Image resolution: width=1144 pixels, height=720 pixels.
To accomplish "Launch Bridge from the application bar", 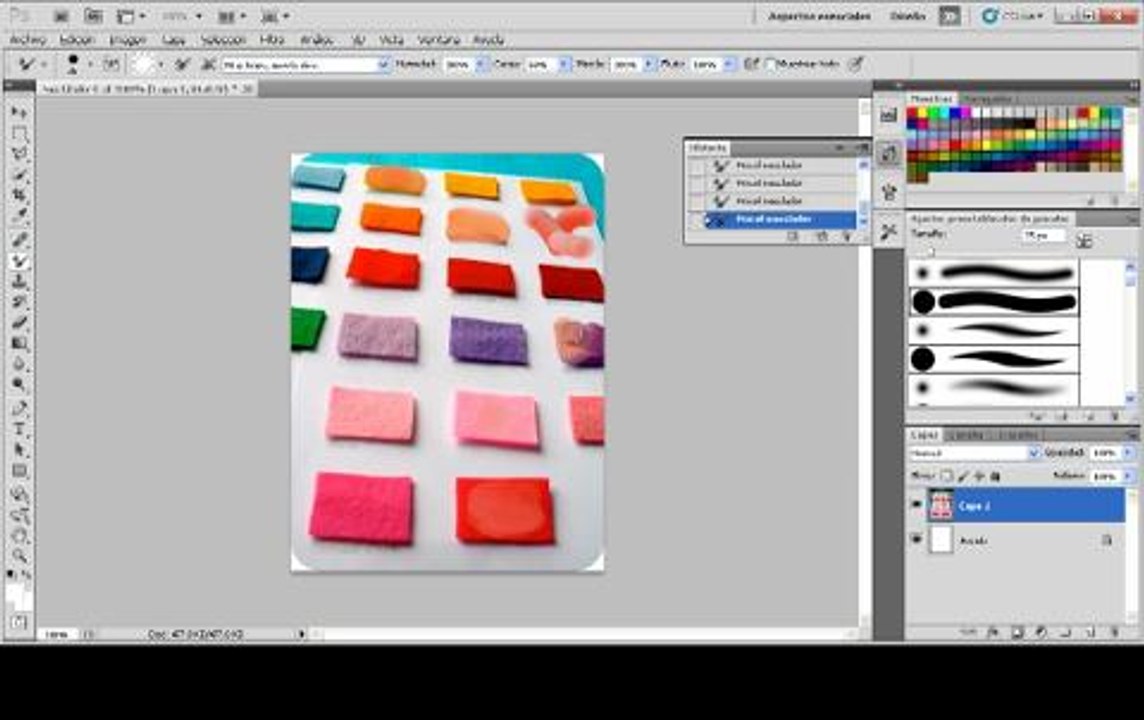I will (x=61, y=15).
